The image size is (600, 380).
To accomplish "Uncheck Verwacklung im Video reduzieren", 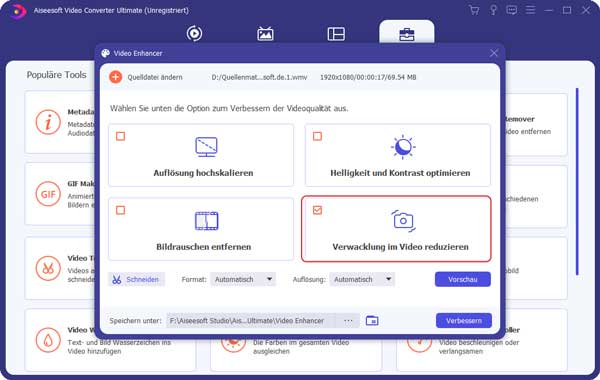I will [x=317, y=210].
